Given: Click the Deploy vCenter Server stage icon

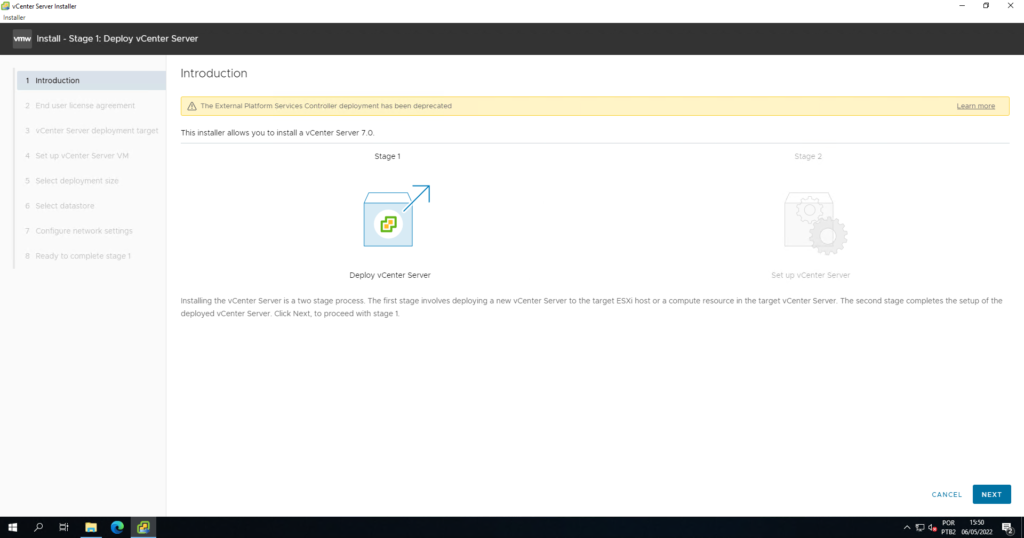Looking at the screenshot, I should (396, 216).
